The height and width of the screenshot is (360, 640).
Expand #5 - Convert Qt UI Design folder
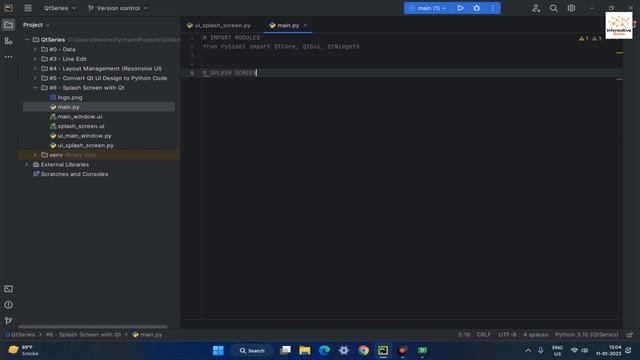point(35,78)
